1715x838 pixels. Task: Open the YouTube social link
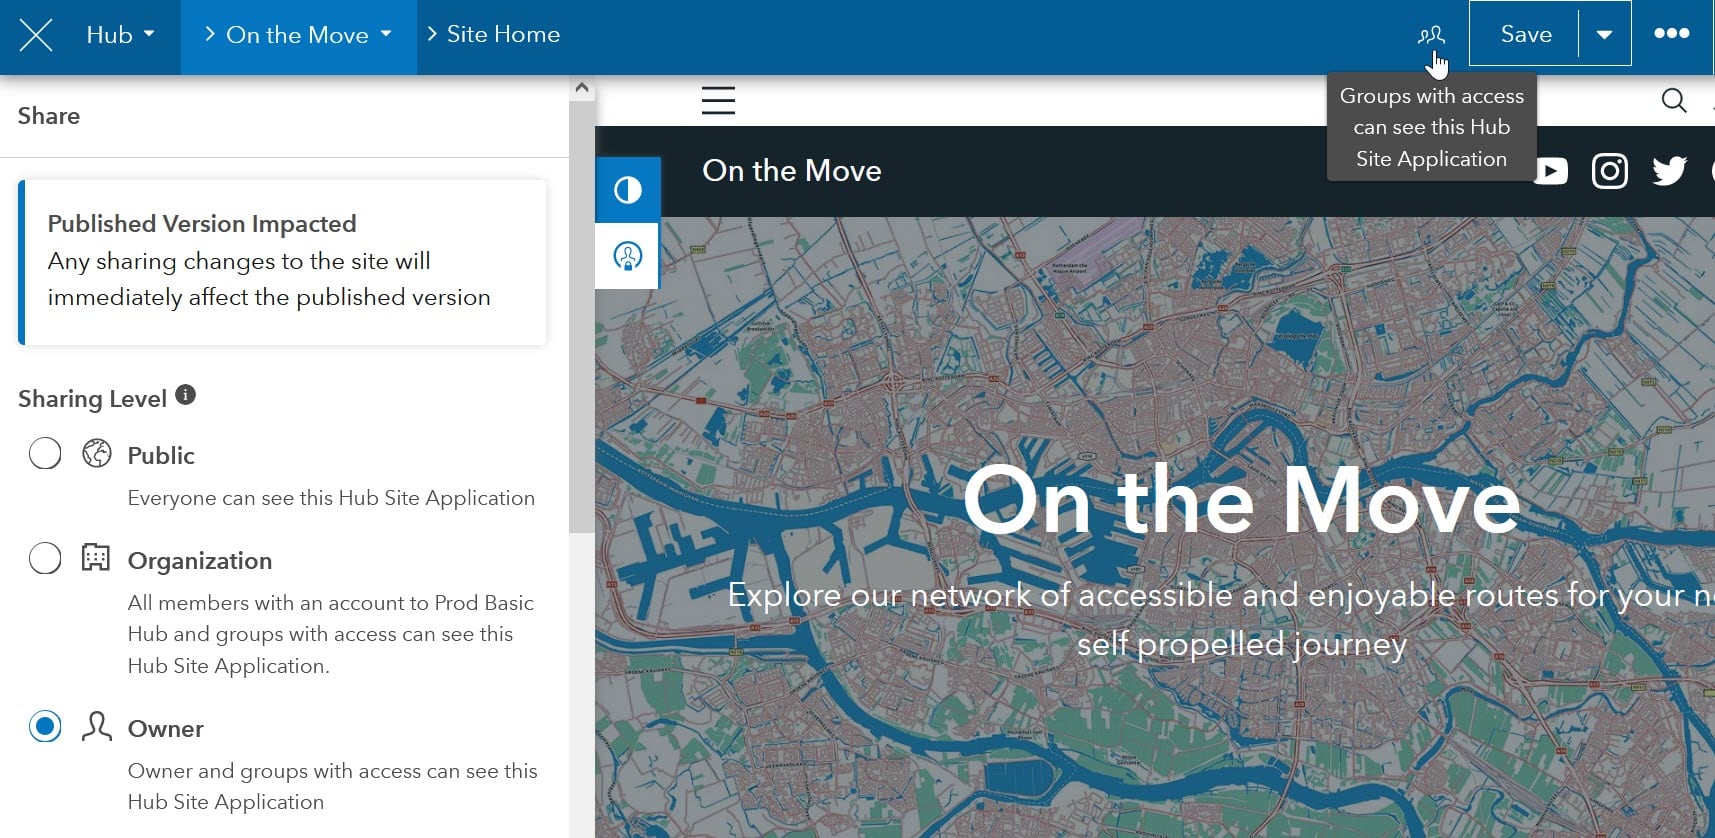(x=1550, y=171)
